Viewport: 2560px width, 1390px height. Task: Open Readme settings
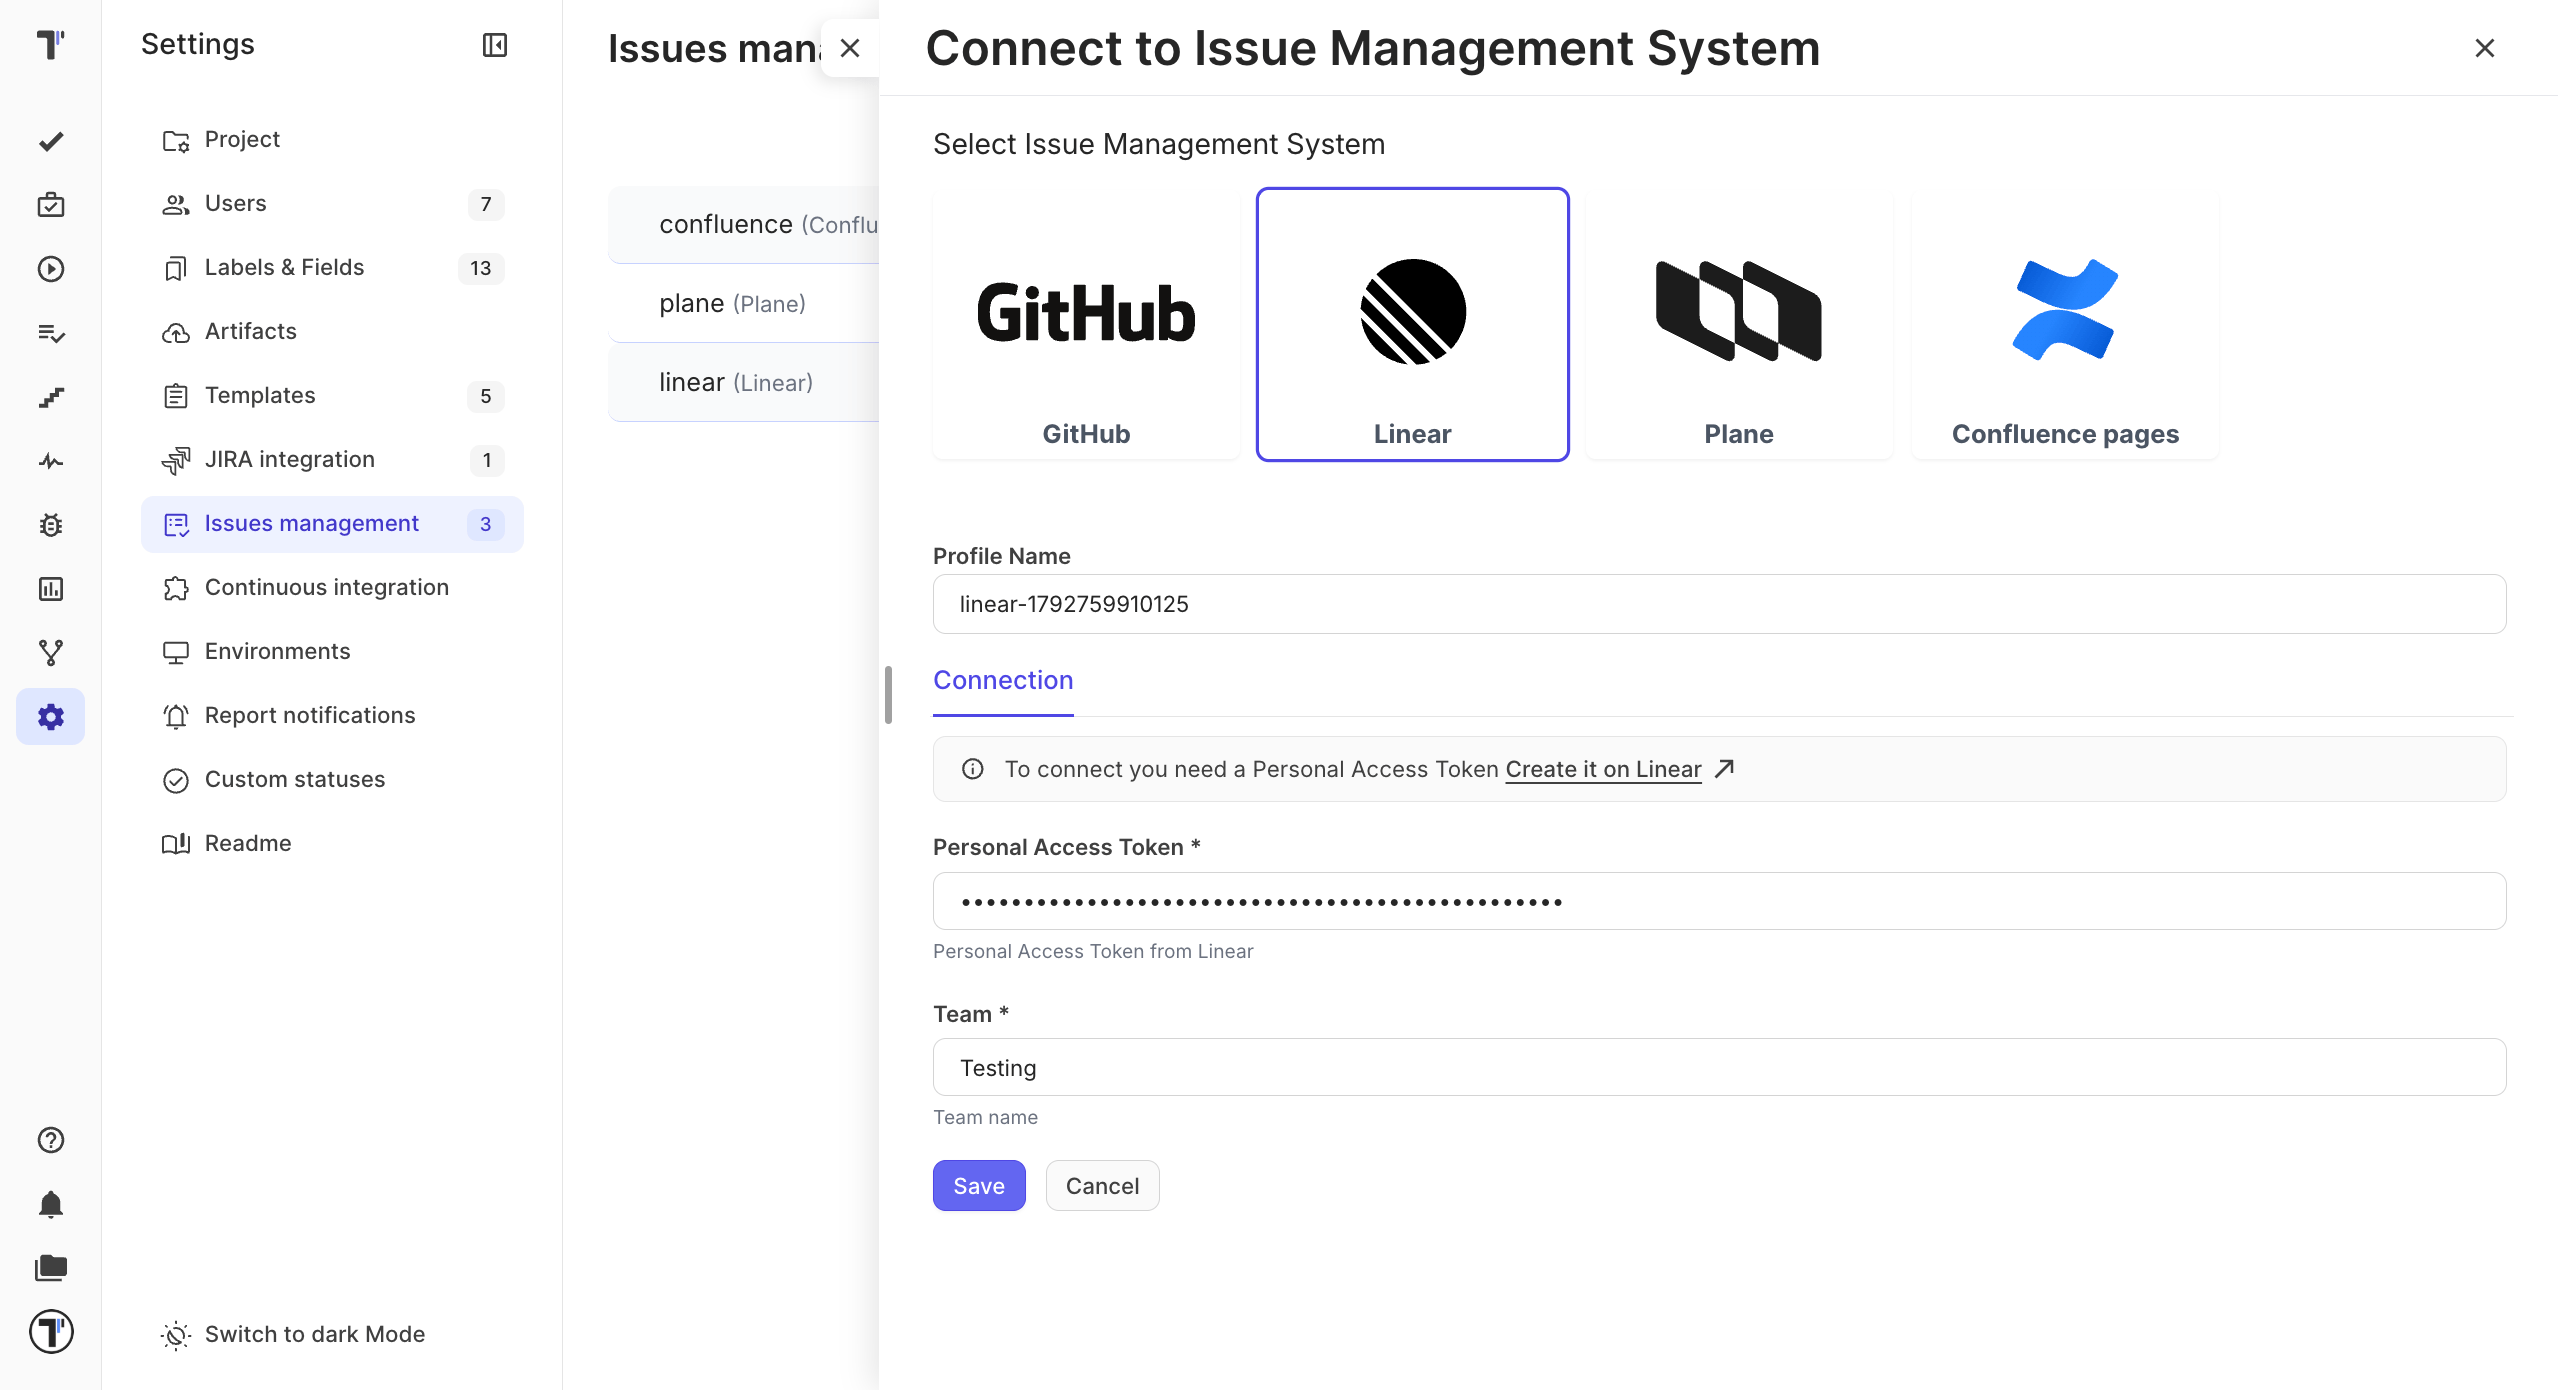332,844
